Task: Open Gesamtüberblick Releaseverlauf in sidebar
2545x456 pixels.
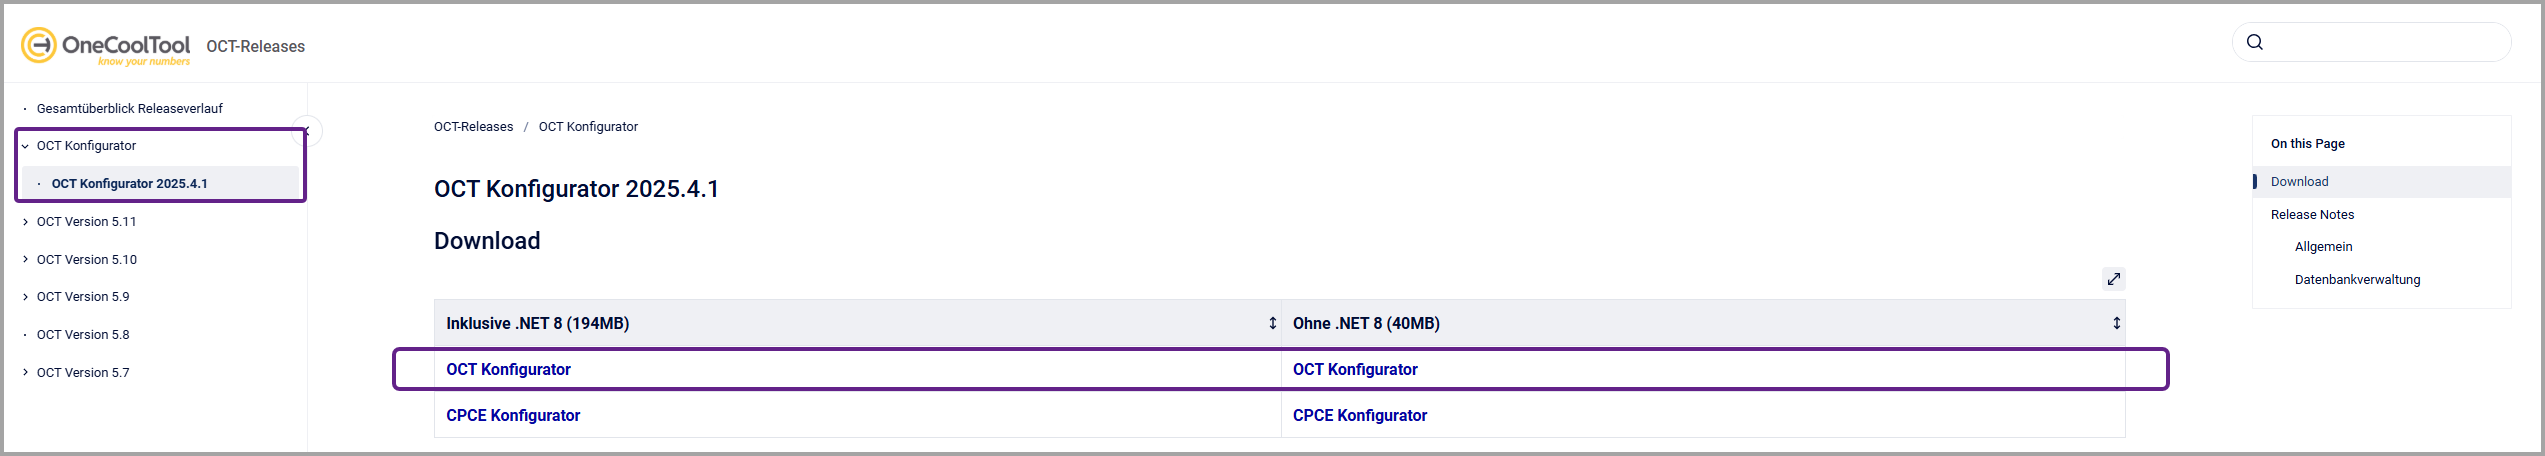Action: tap(129, 109)
